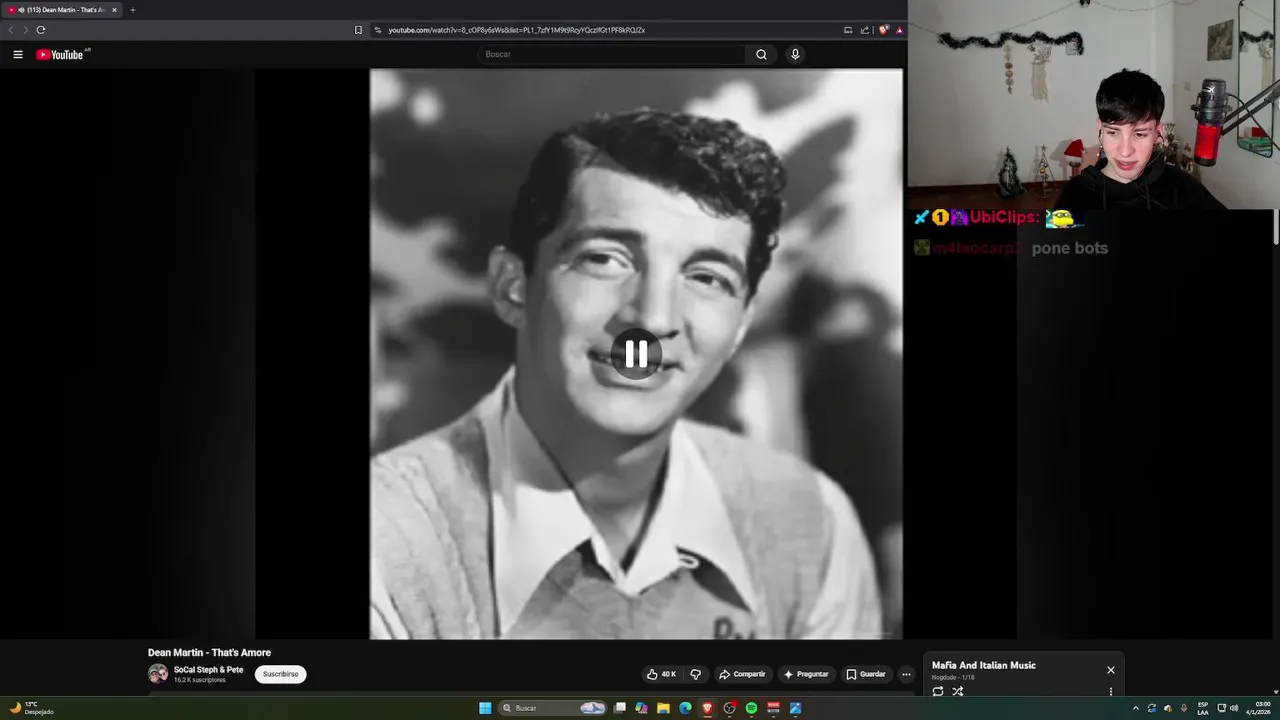The image size is (1280, 720).
Task: Dislike the video with thumbs-down icon
Action: click(696, 674)
